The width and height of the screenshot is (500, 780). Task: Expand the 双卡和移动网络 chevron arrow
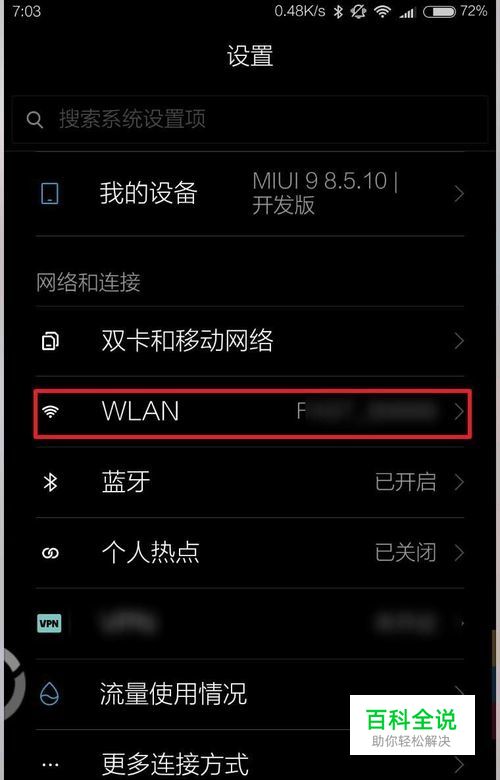point(459,341)
